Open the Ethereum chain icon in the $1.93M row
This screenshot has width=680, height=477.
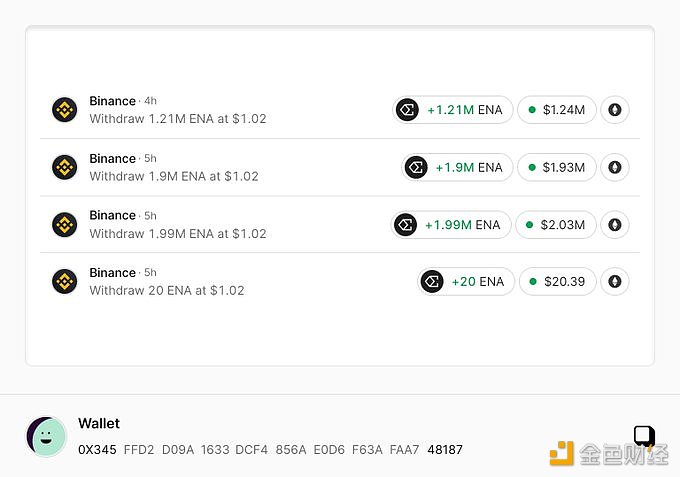coord(615,167)
